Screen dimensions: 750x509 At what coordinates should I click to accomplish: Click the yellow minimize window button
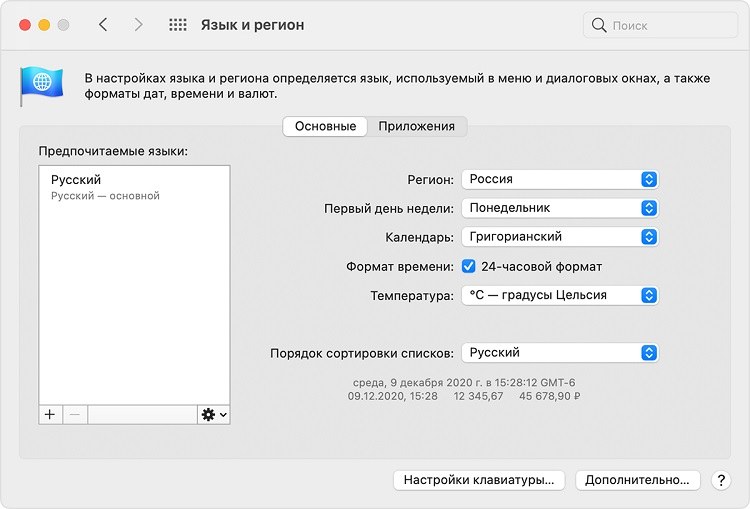(x=44, y=25)
